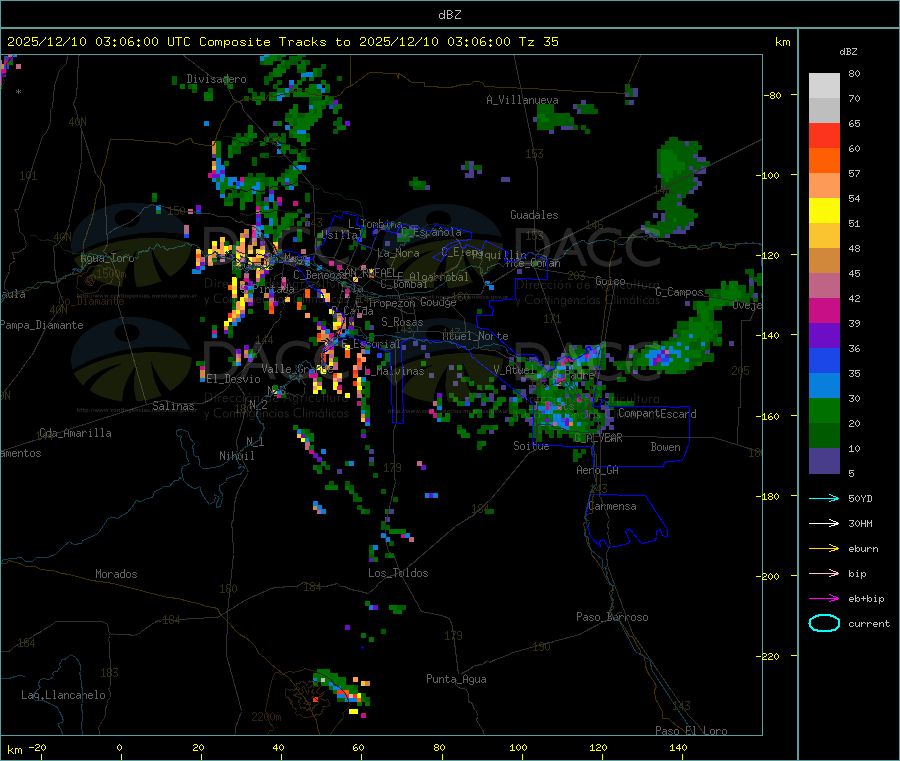Click the Lag.Llancanelo place label
The height and width of the screenshot is (761, 900).
point(63,695)
